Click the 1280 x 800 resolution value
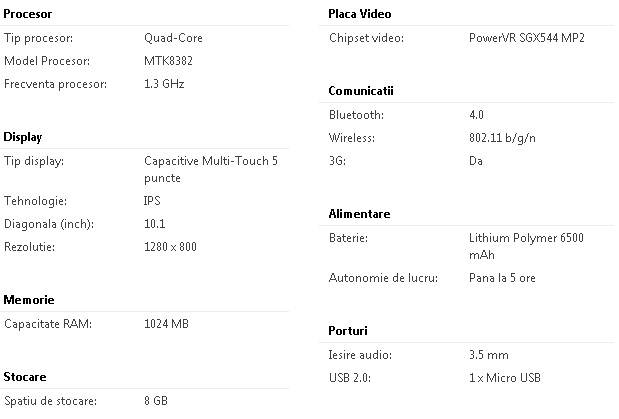 [x=171, y=247]
